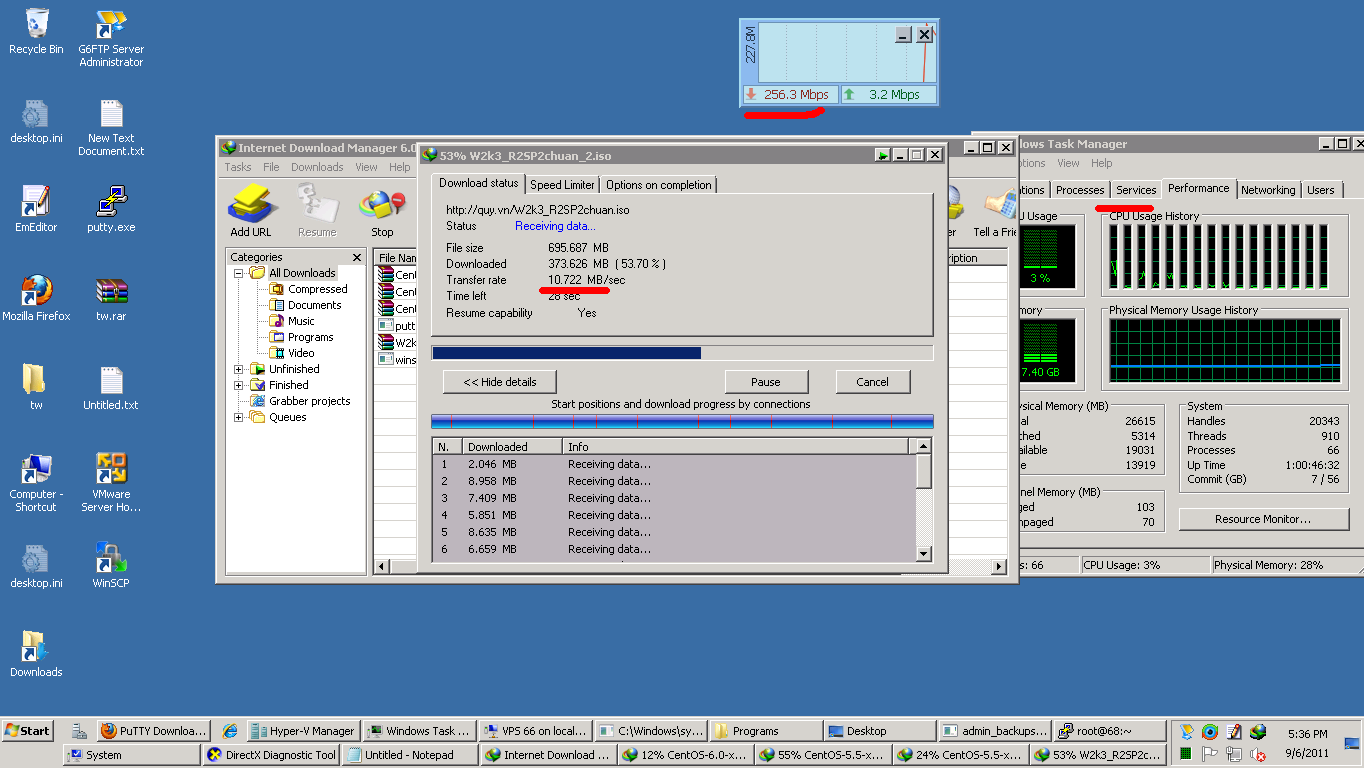Select the Music category in IDM tree
The width and height of the screenshot is (1364, 768).
301,321
